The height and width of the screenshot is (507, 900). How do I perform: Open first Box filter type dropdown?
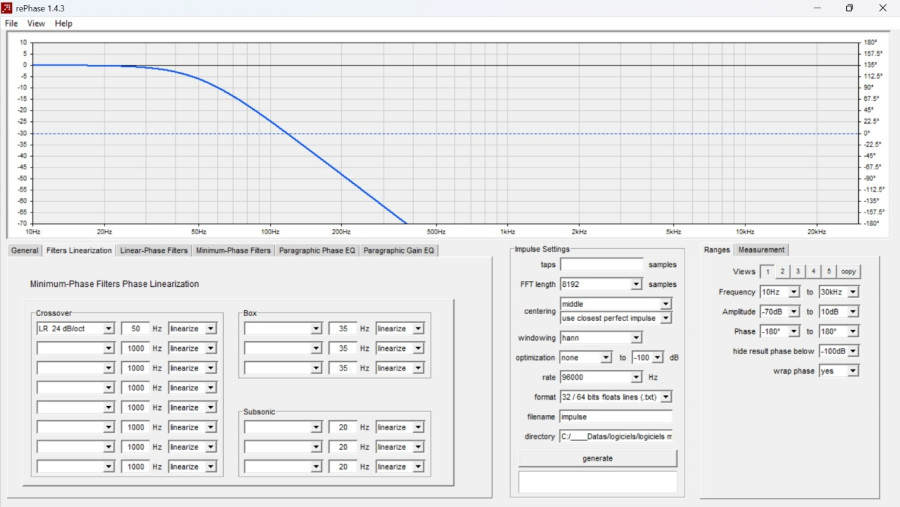(283, 328)
